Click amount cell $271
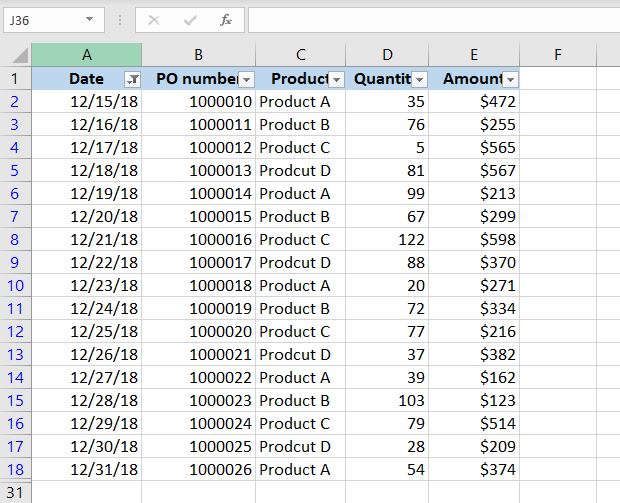 pyautogui.click(x=474, y=286)
